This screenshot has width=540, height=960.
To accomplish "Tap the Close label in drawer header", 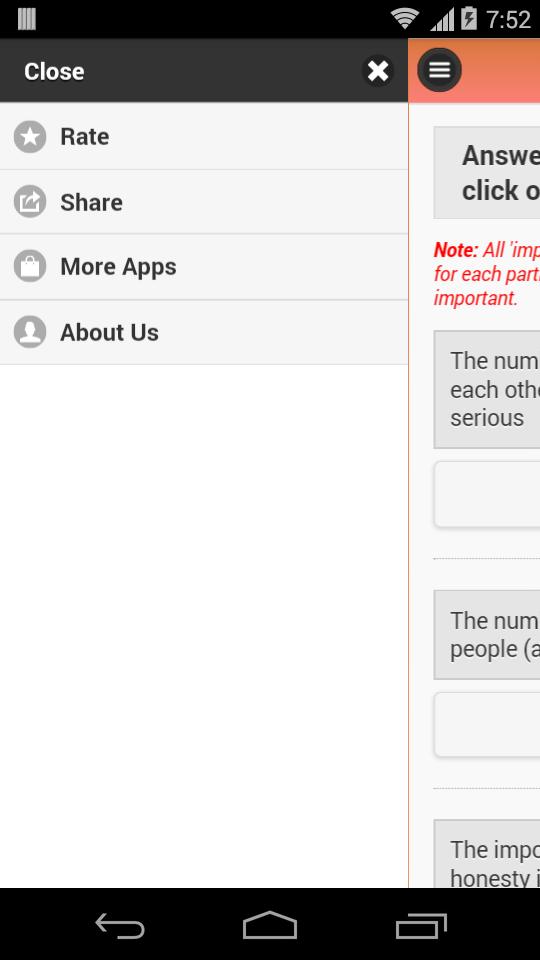I will tap(54, 72).
